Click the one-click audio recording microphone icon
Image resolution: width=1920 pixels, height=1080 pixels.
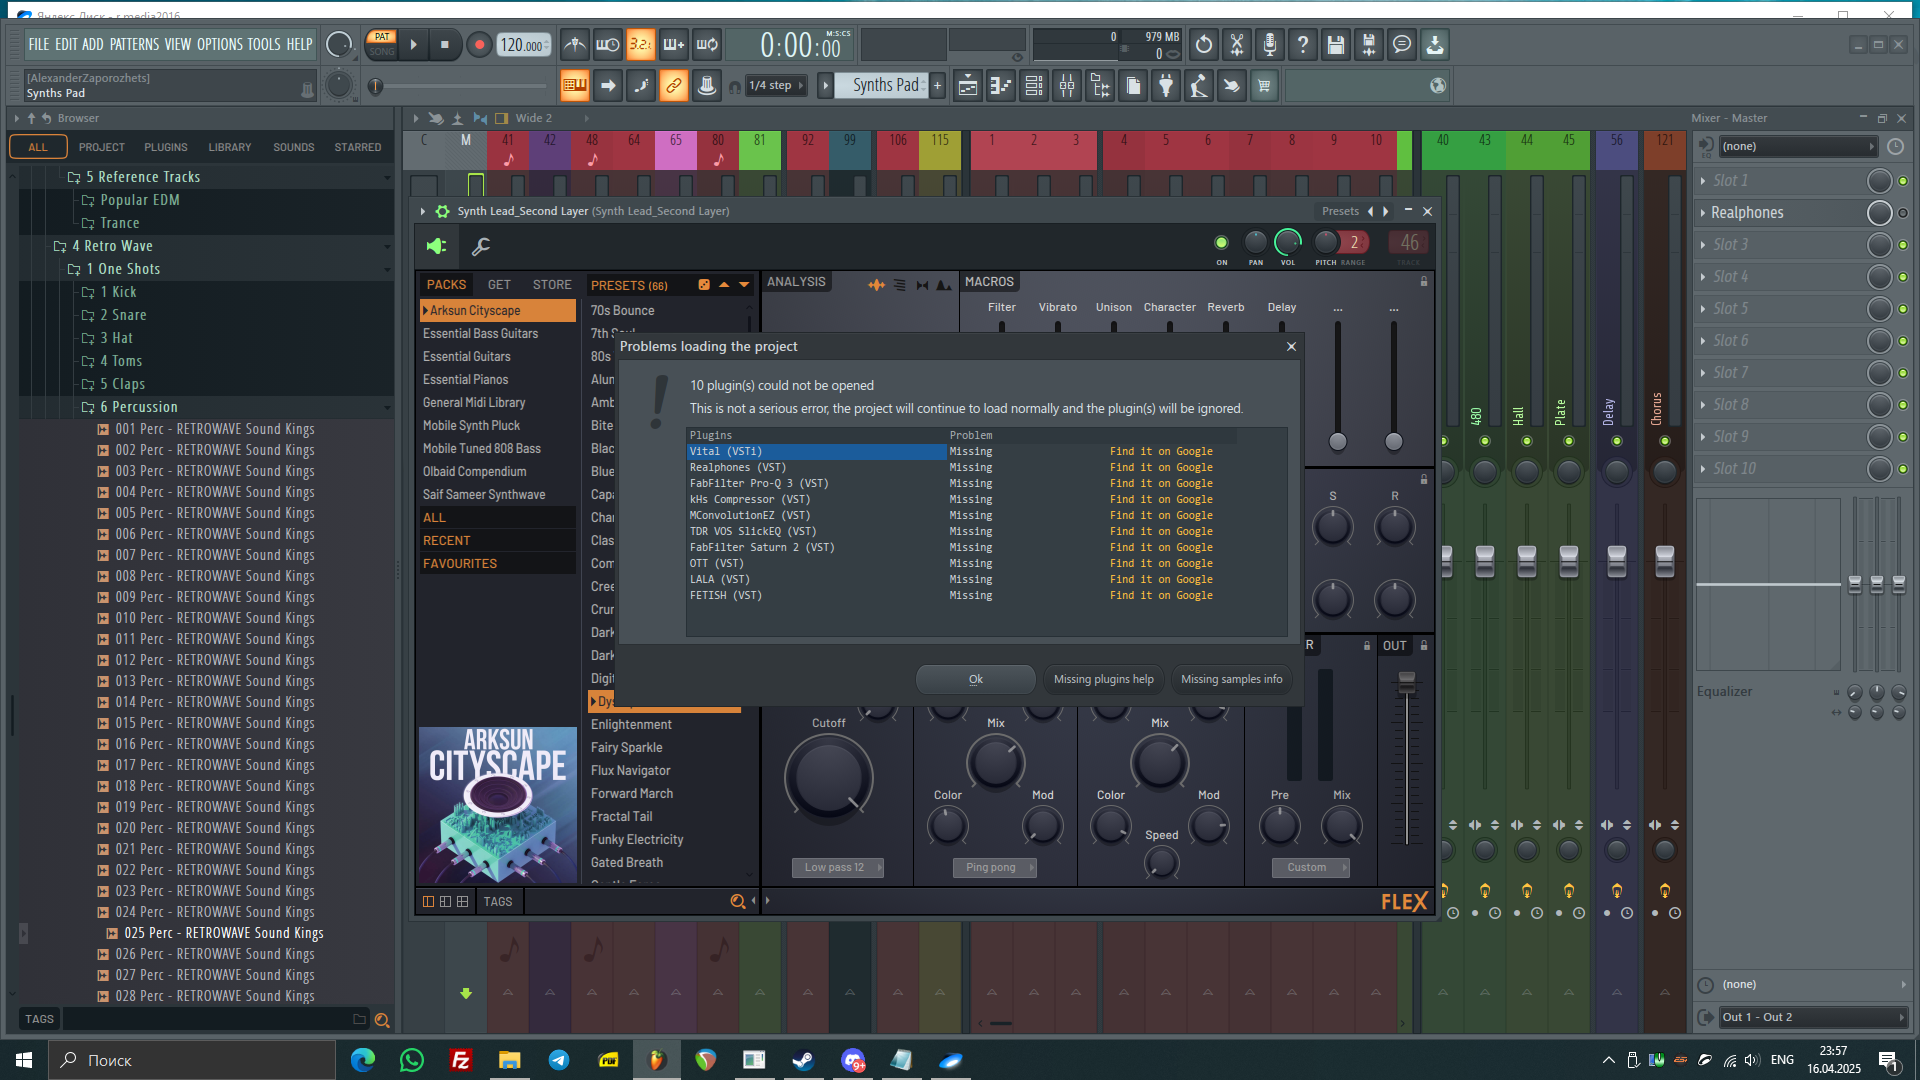point(1269,44)
